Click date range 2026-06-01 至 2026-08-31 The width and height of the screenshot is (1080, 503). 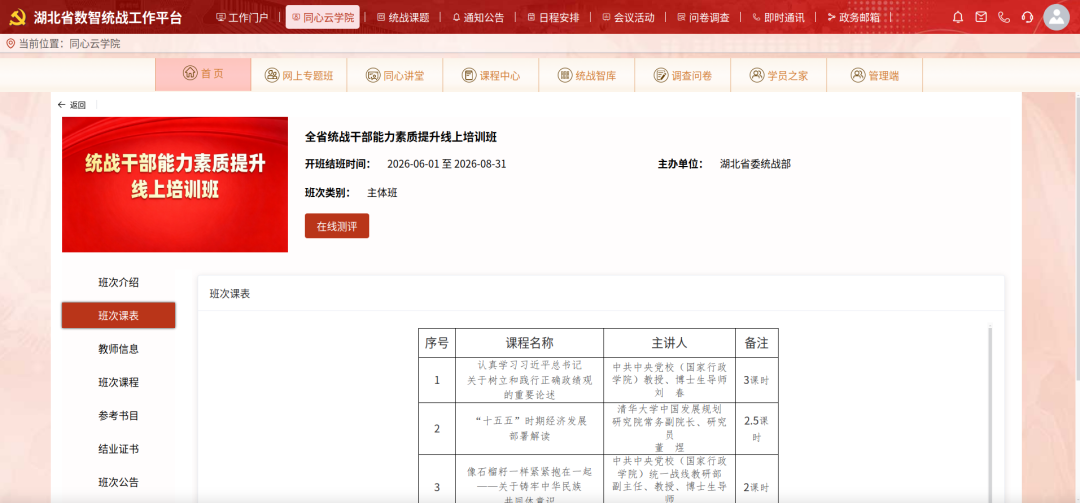point(446,164)
